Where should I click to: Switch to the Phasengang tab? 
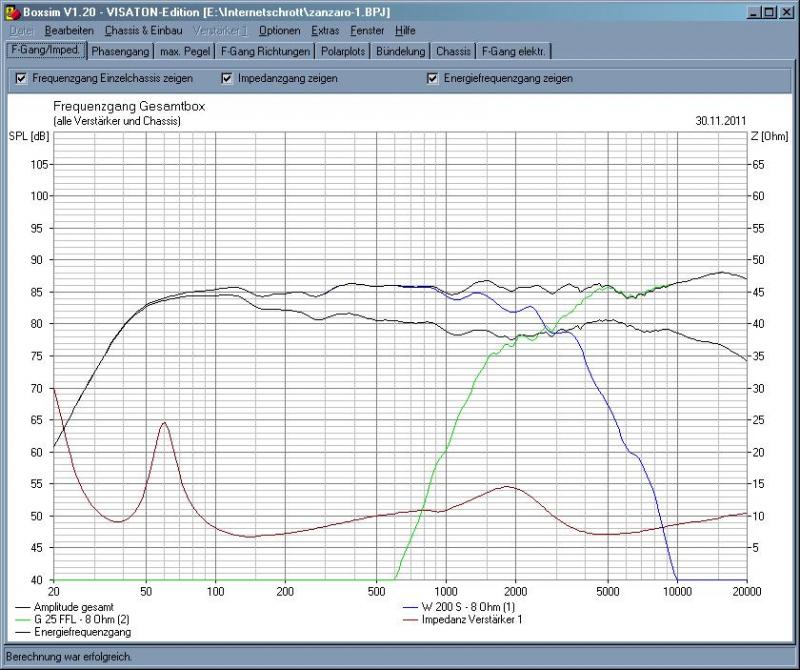(119, 51)
